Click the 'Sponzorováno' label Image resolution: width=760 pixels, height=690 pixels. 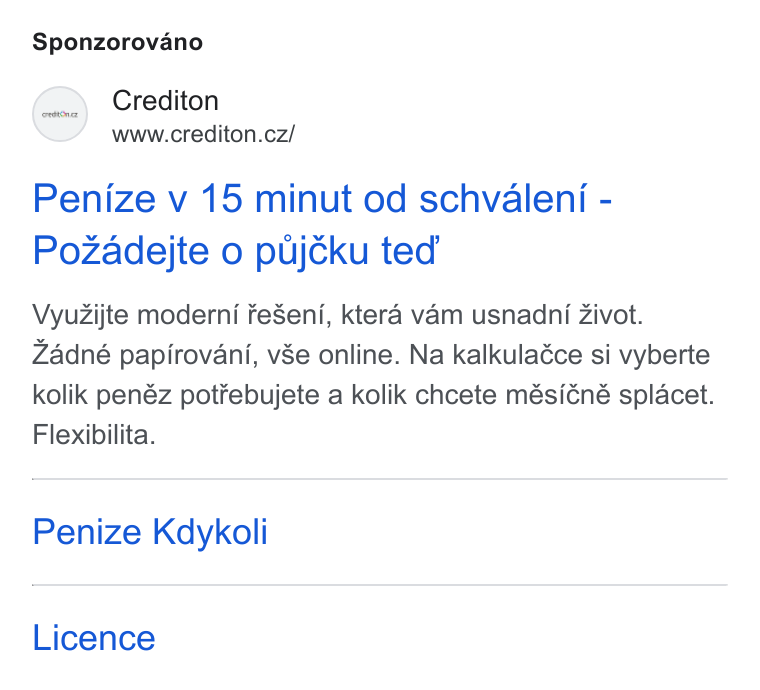(117, 42)
